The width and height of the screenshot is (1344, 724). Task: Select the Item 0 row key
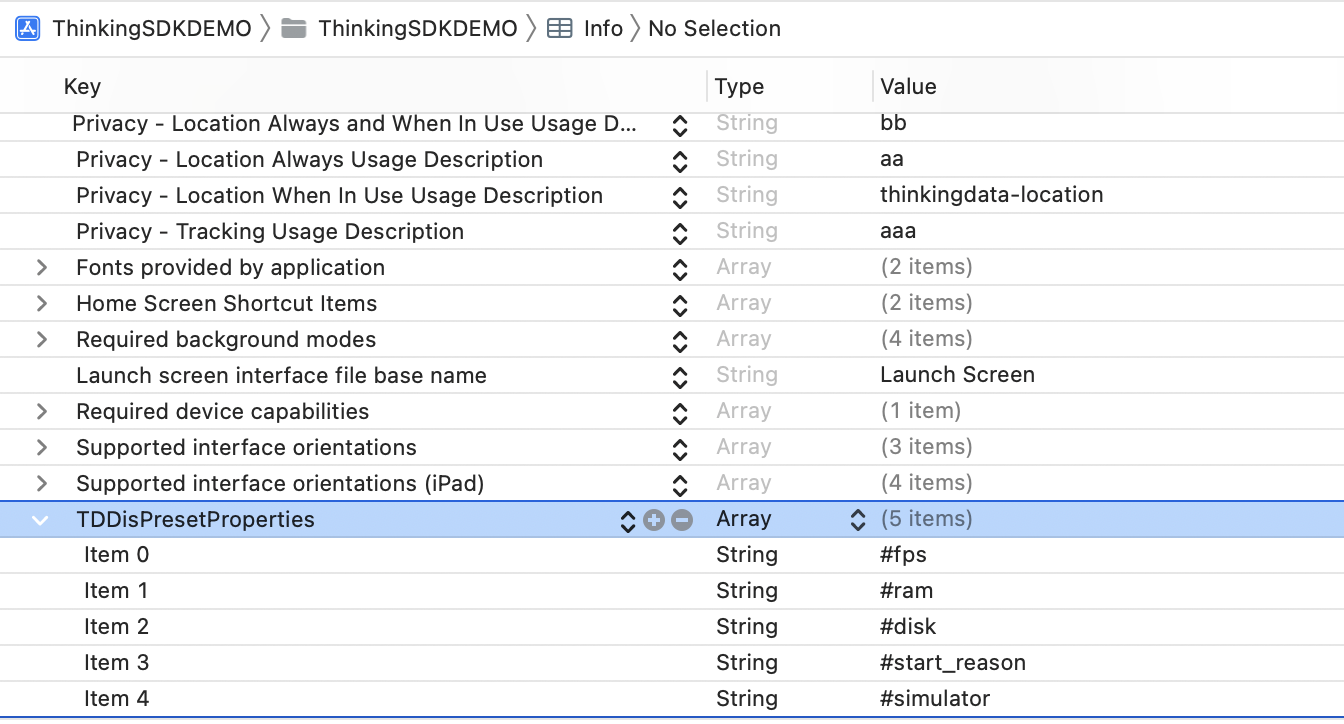[116, 555]
